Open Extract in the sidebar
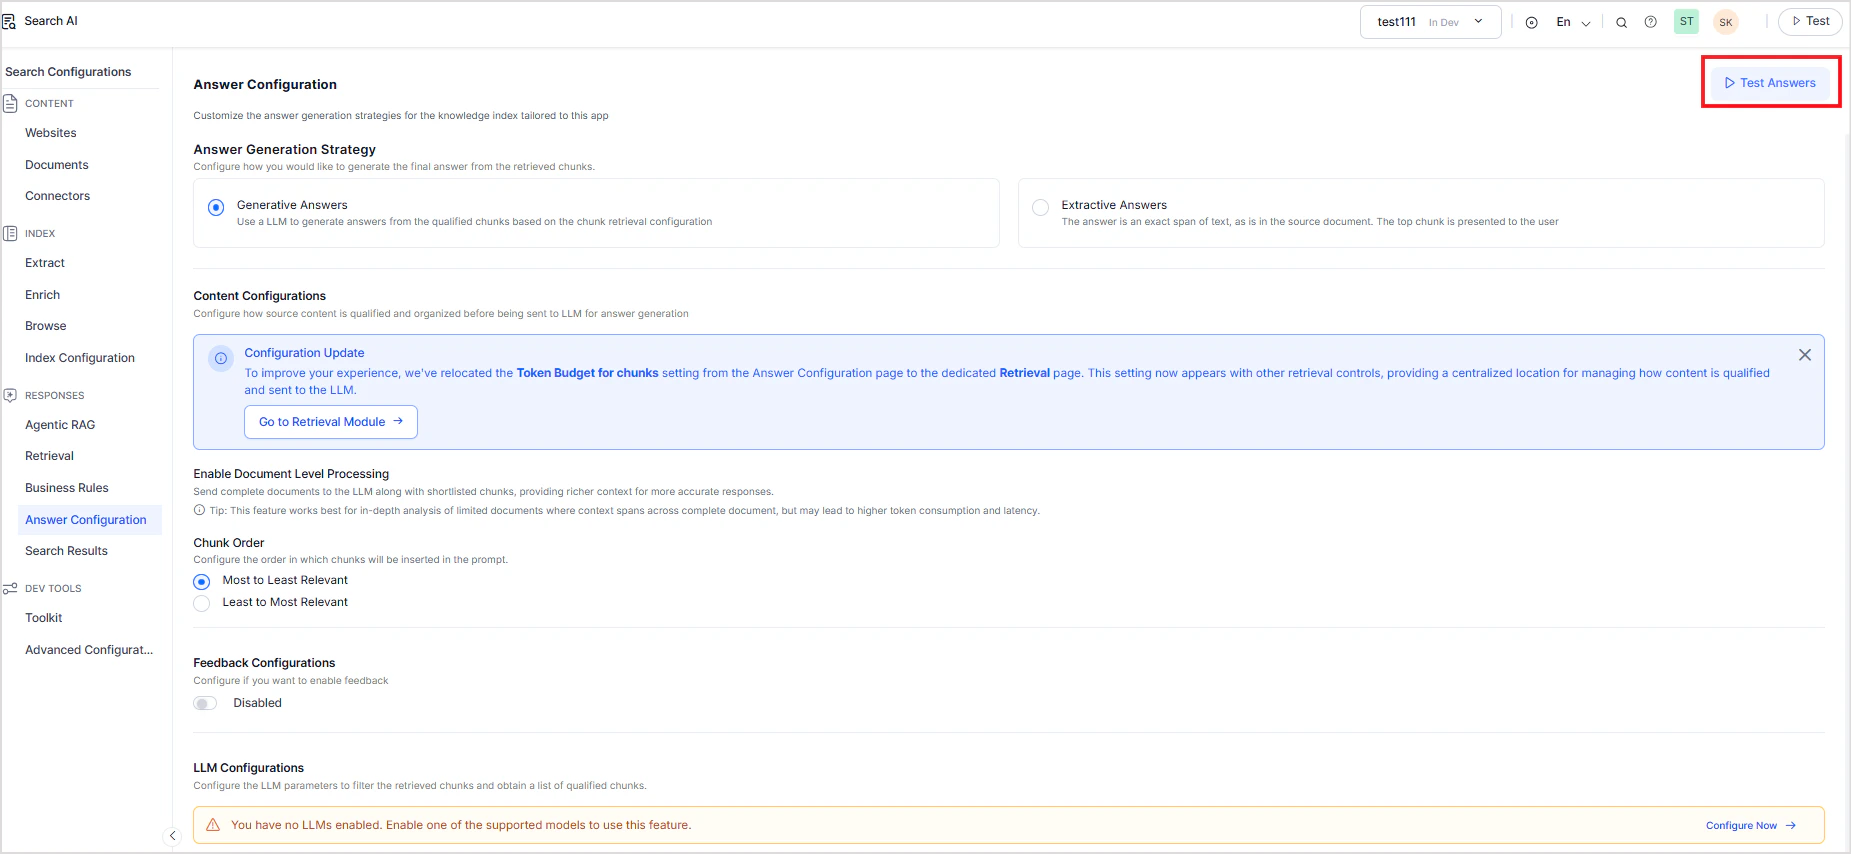Viewport: 1851px width, 854px height. pos(45,263)
